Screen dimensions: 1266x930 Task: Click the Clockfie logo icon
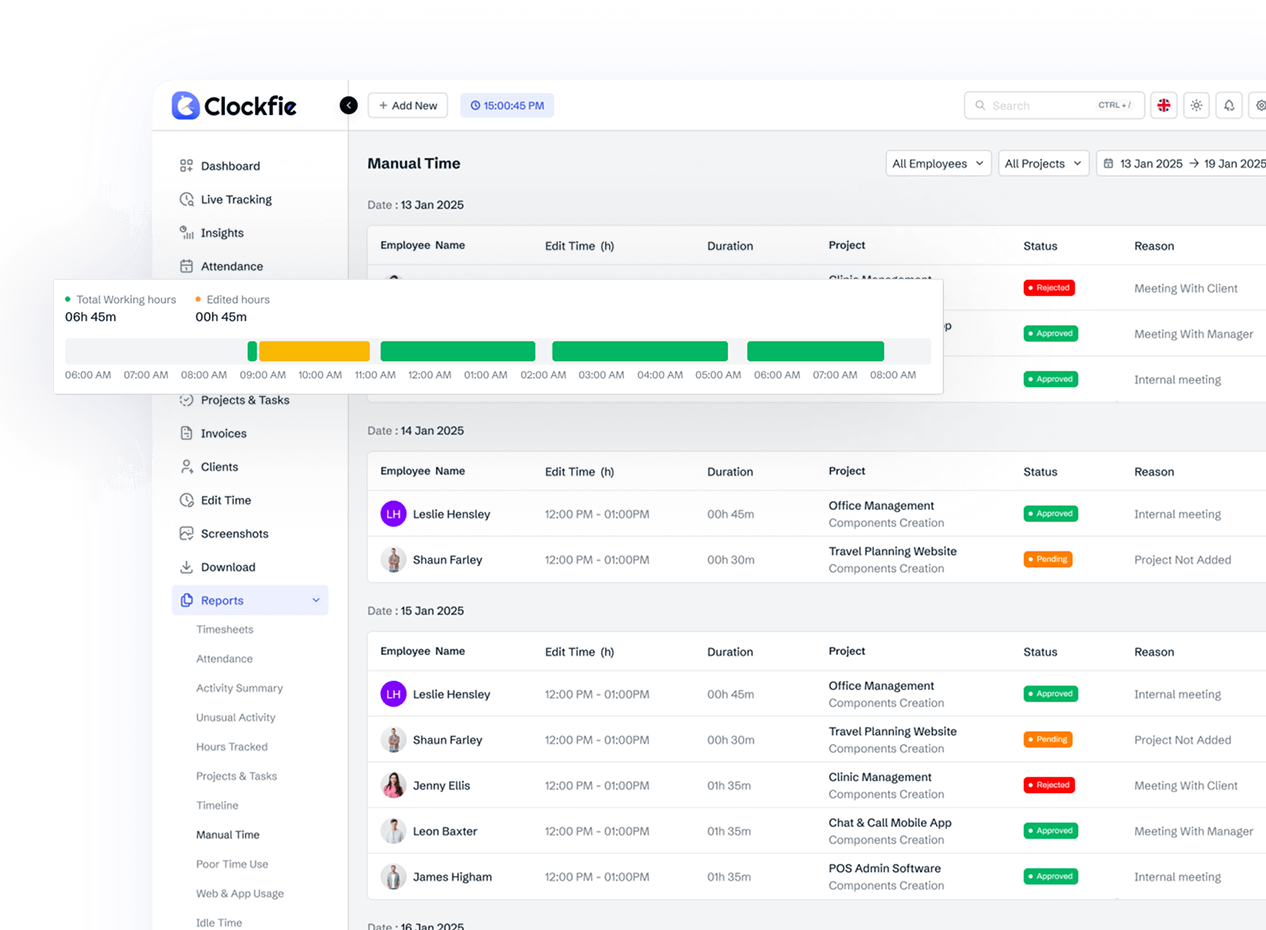(x=185, y=105)
